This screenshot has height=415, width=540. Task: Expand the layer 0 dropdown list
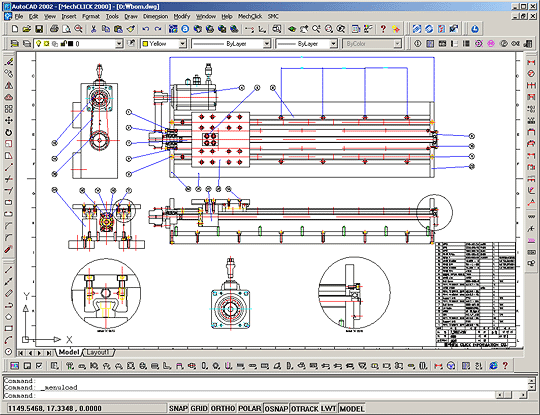click(x=119, y=44)
